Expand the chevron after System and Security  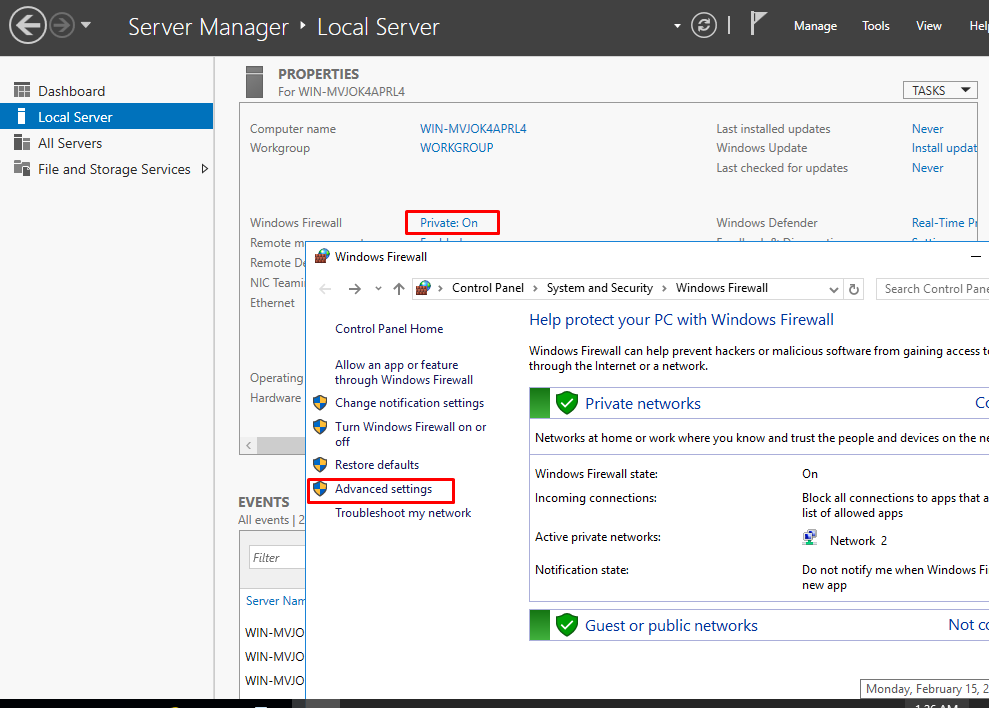click(664, 288)
